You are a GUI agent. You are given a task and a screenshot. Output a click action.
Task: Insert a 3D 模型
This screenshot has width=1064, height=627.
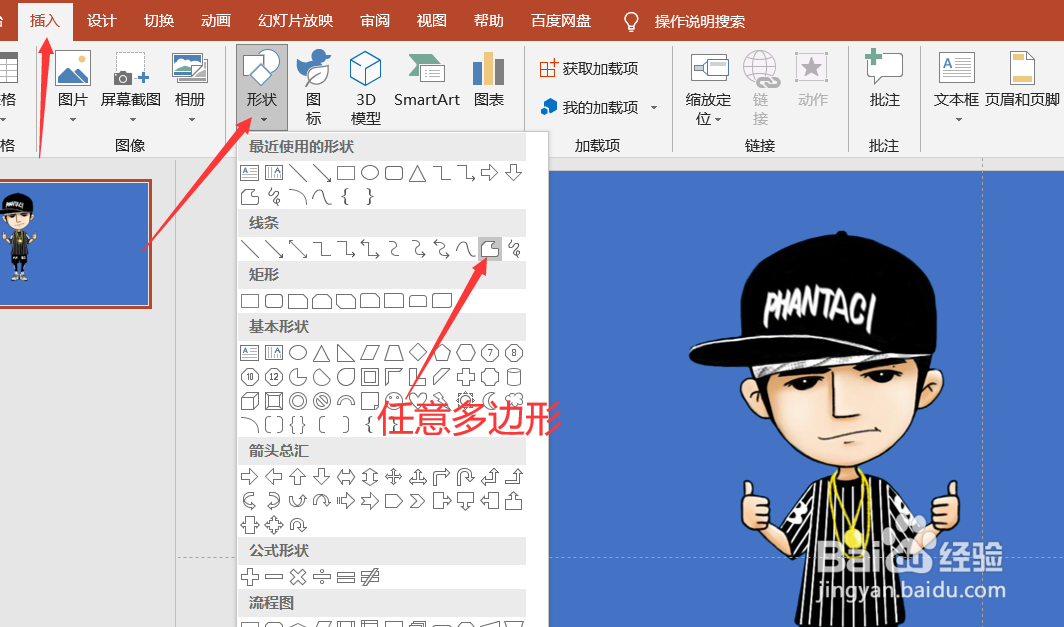coord(366,87)
